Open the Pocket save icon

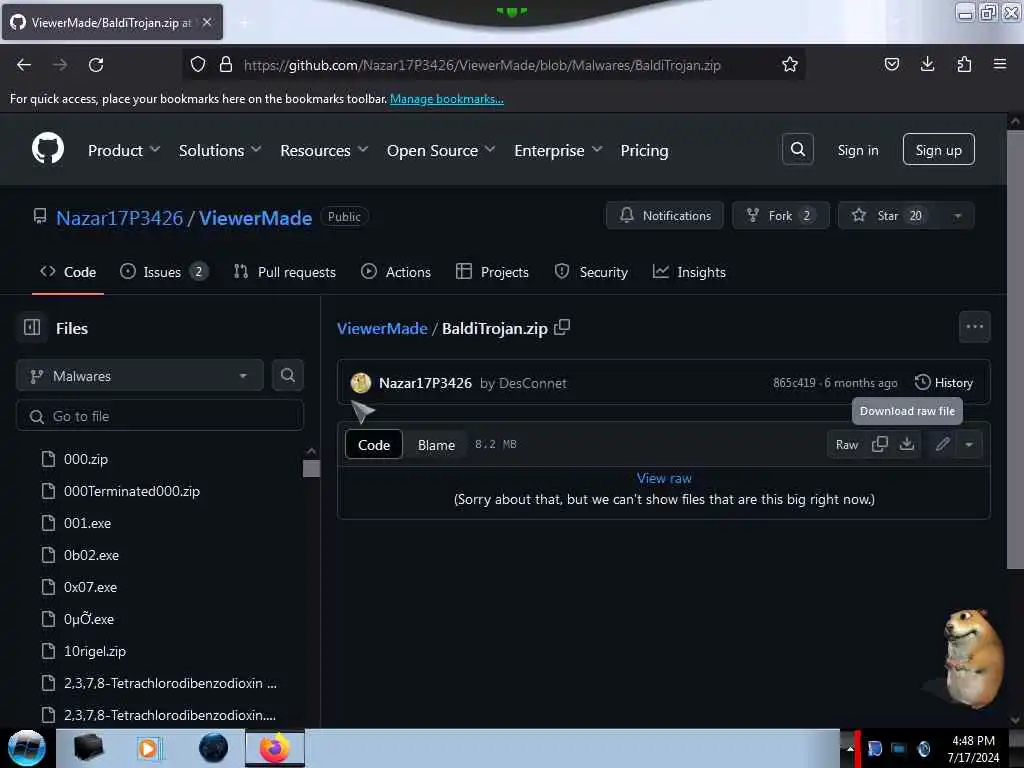point(891,64)
